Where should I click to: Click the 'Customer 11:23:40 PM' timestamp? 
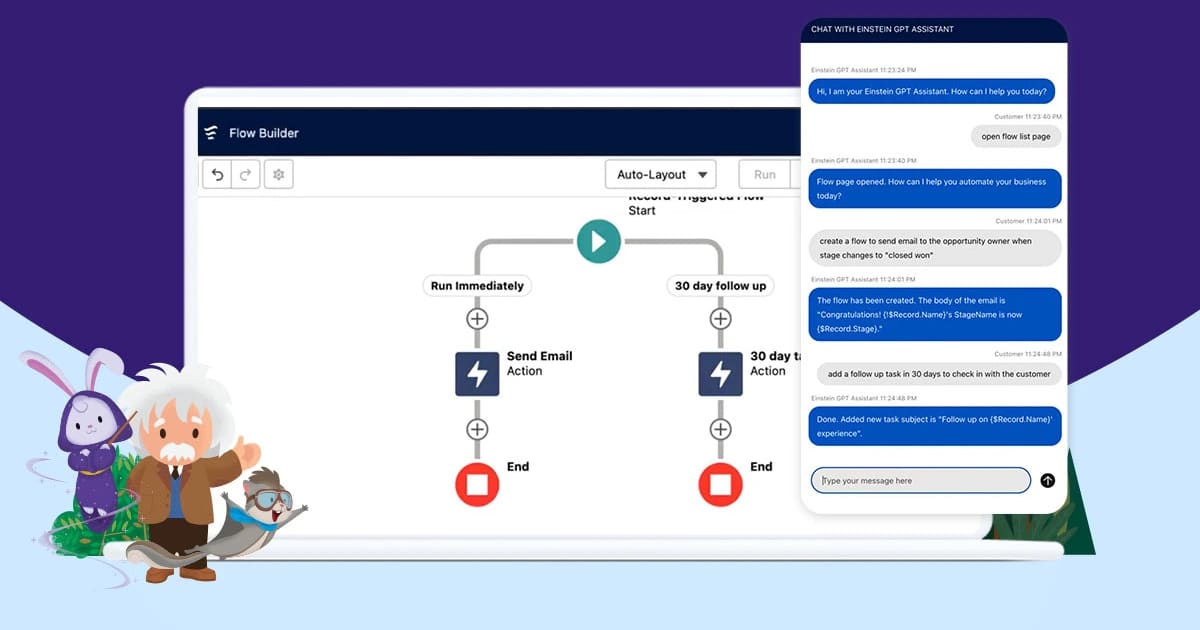(1028, 116)
